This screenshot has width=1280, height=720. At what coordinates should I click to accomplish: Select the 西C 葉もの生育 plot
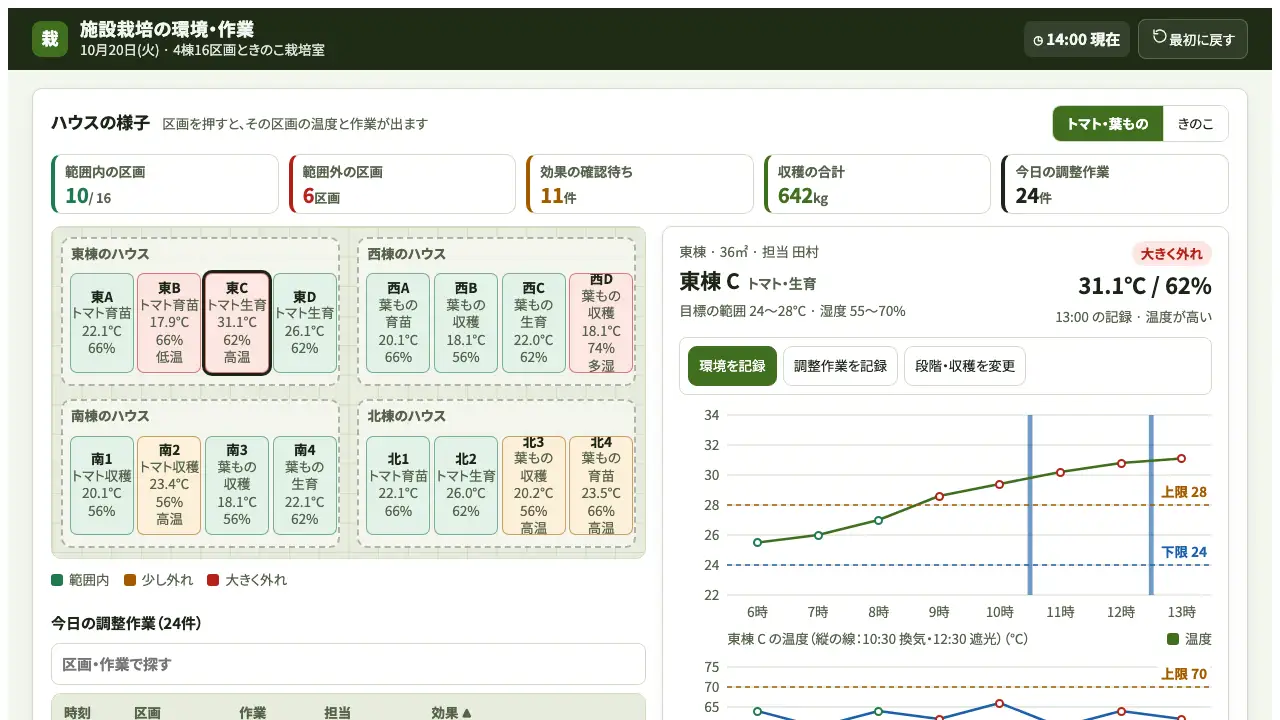534,323
